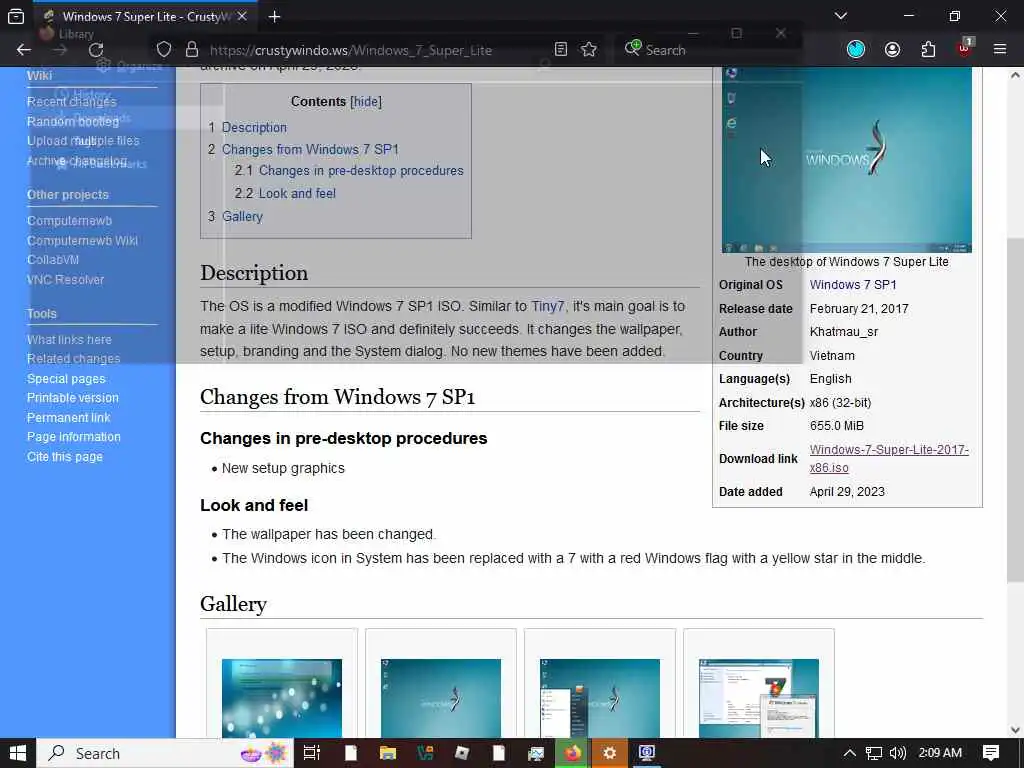Screen dimensions: 1024x768
Task: Switch to Firefox on the taskbar
Action: click(x=573, y=753)
